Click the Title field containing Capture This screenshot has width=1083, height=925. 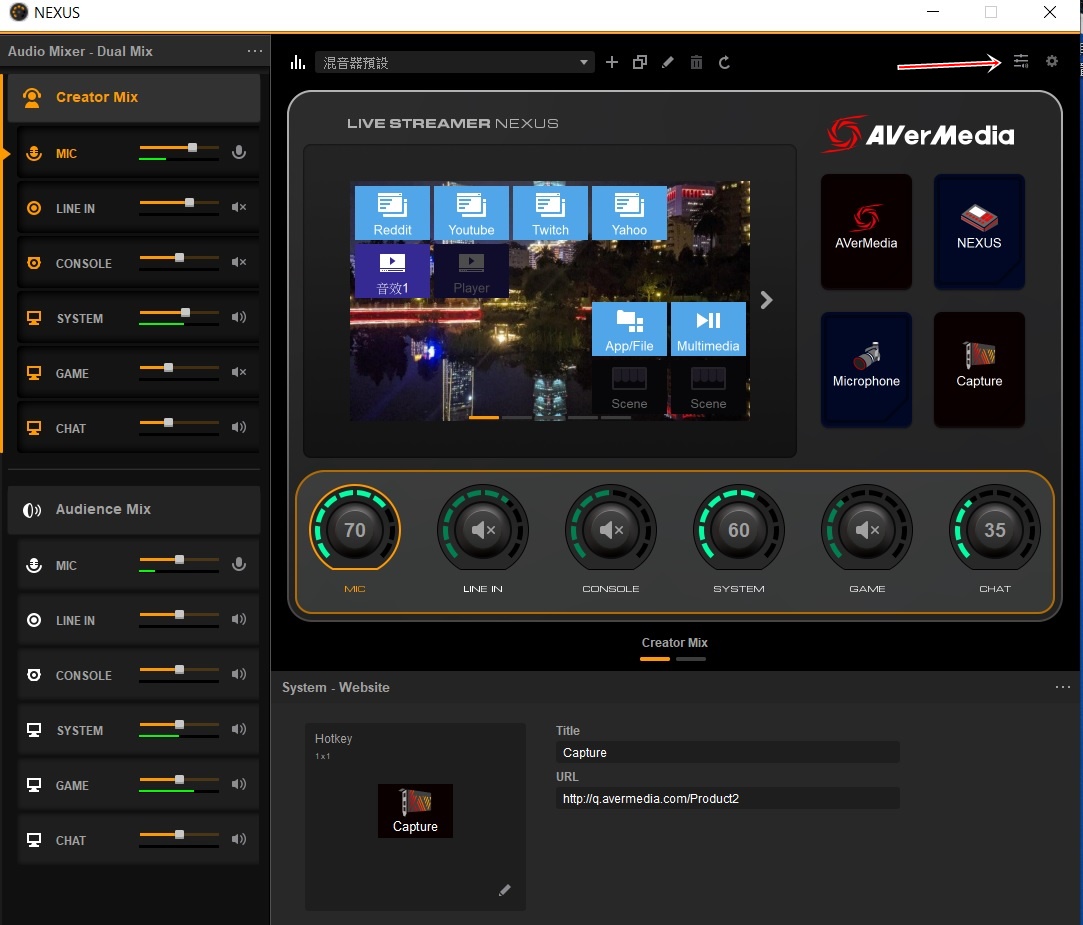point(727,752)
